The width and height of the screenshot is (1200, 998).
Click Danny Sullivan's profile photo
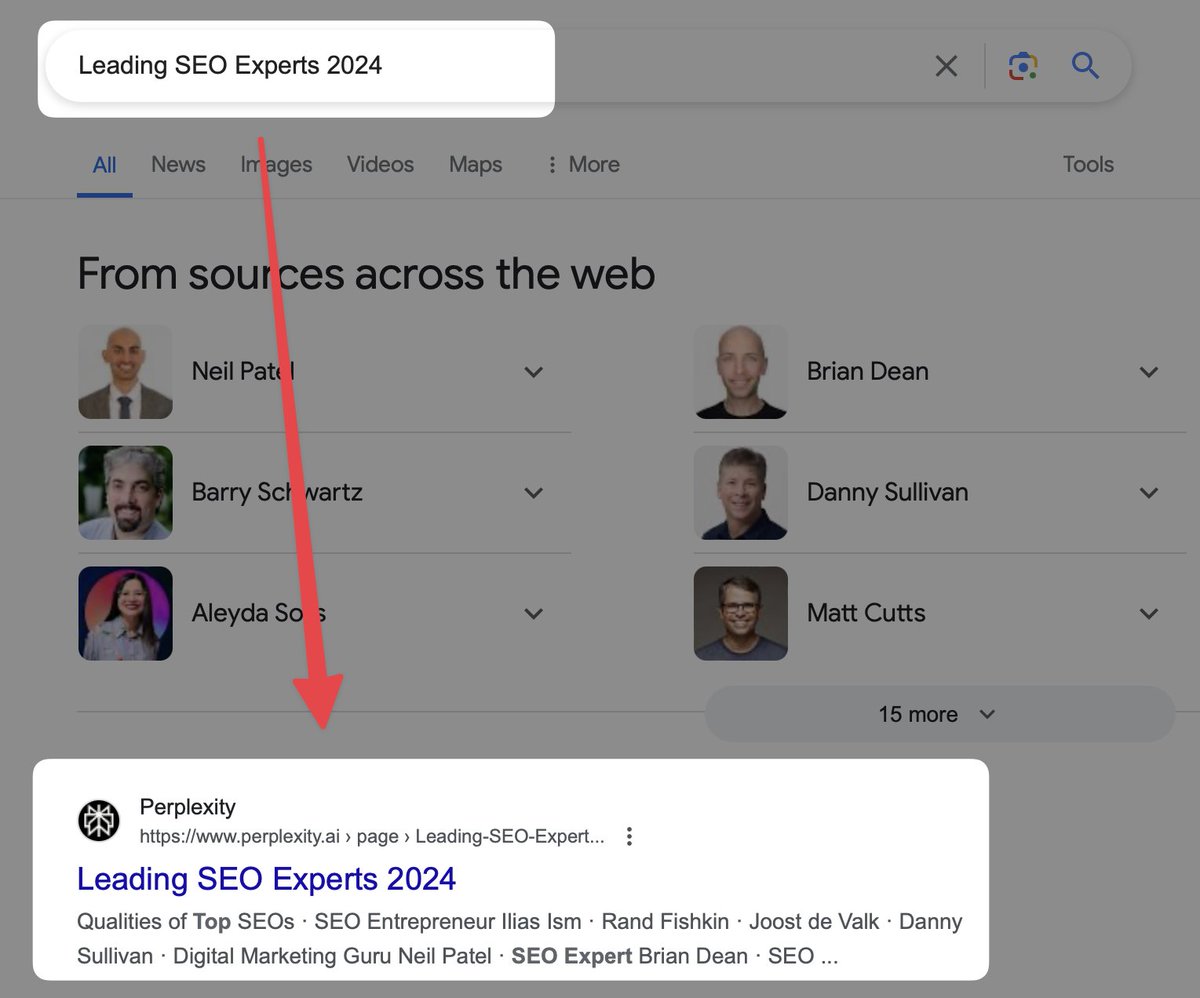[x=741, y=492]
